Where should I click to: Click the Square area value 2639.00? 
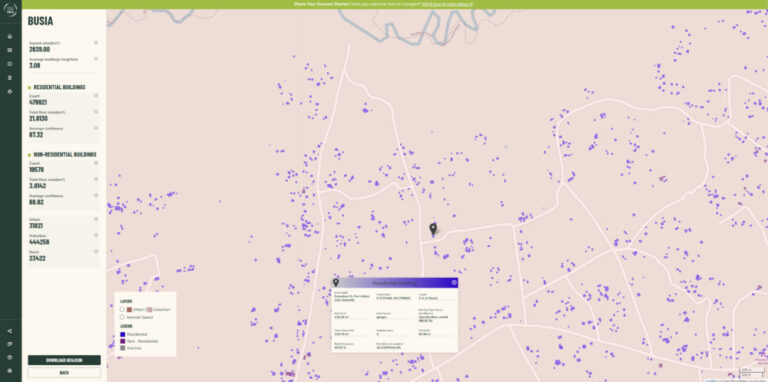(40, 49)
